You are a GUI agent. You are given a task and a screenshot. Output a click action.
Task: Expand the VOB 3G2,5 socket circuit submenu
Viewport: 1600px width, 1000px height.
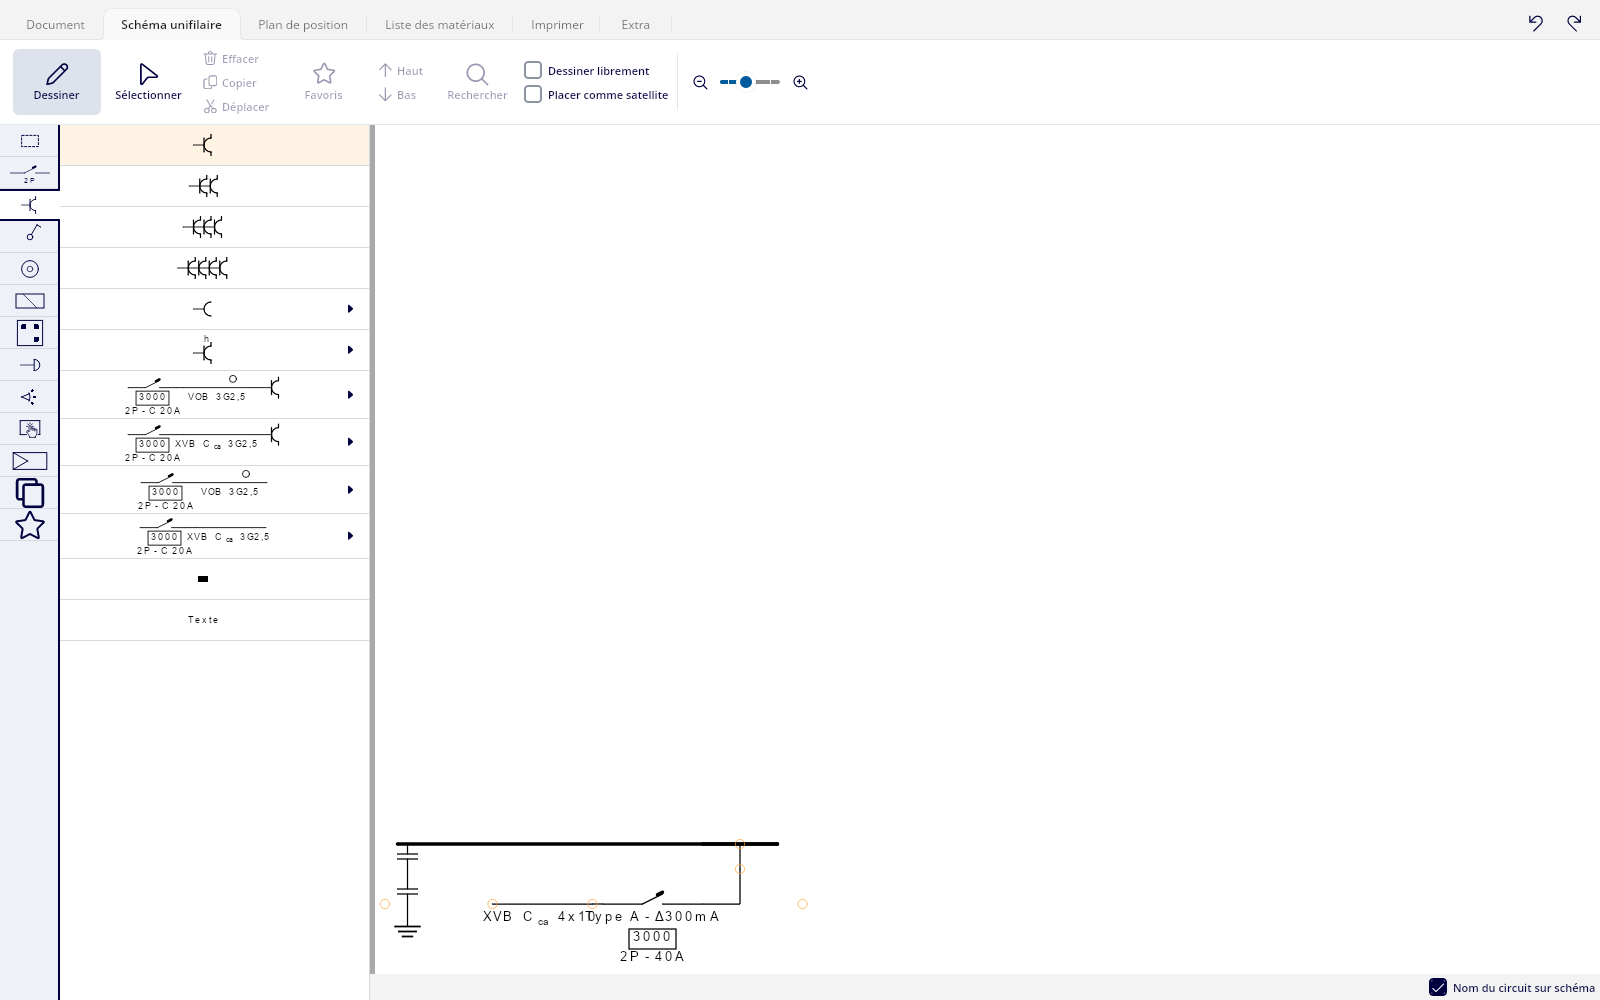[x=350, y=395]
